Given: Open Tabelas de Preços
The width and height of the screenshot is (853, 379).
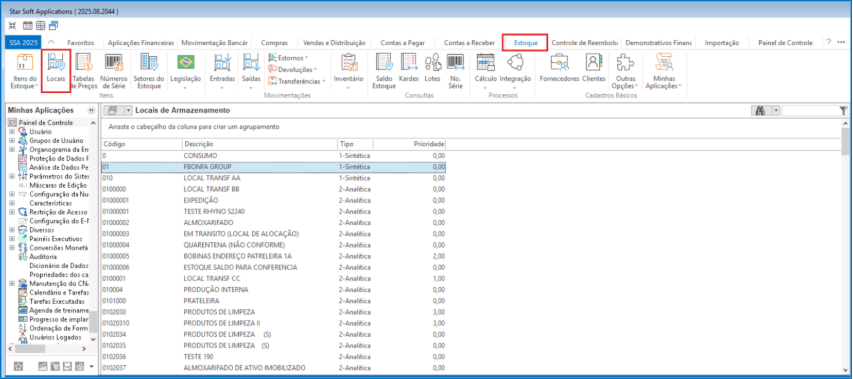Looking at the screenshot, I should click(84, 71).
